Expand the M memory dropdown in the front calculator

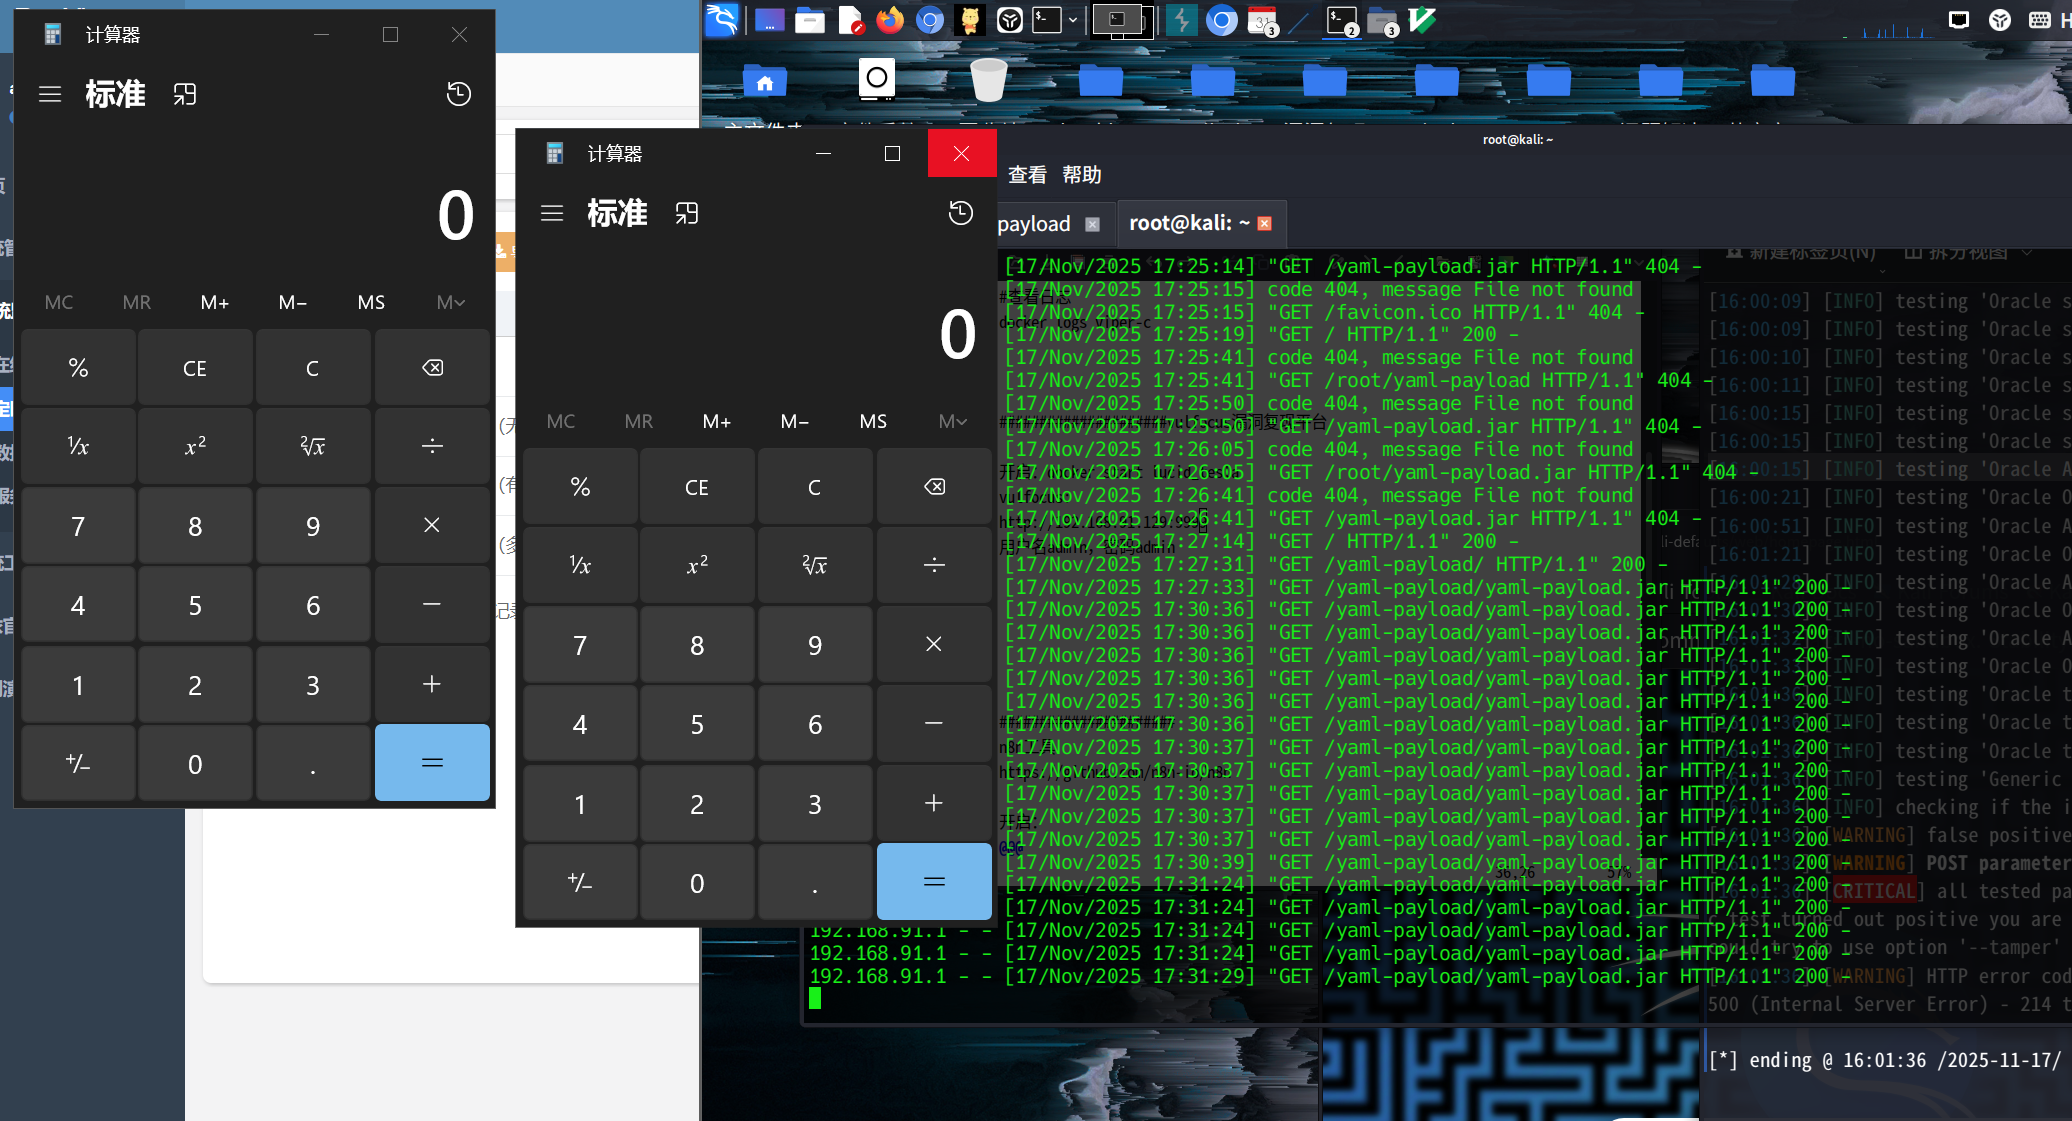click(952, 422)
